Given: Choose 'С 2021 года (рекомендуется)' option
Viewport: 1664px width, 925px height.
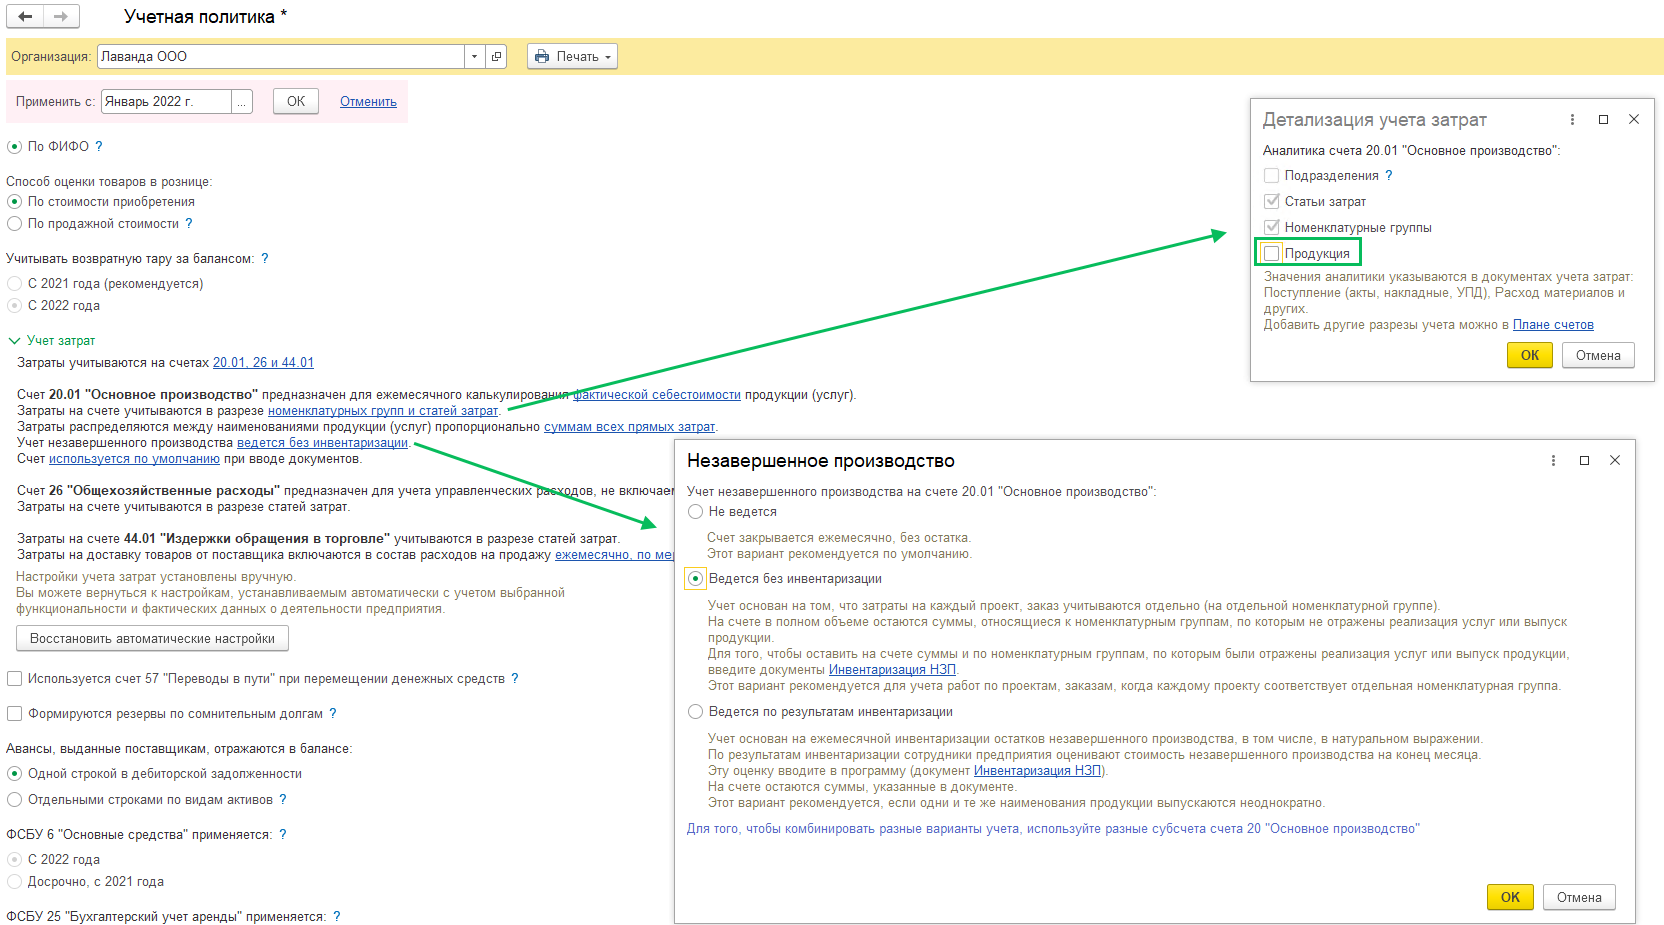Looking at the screenshot, I should (x=15, y=283).
